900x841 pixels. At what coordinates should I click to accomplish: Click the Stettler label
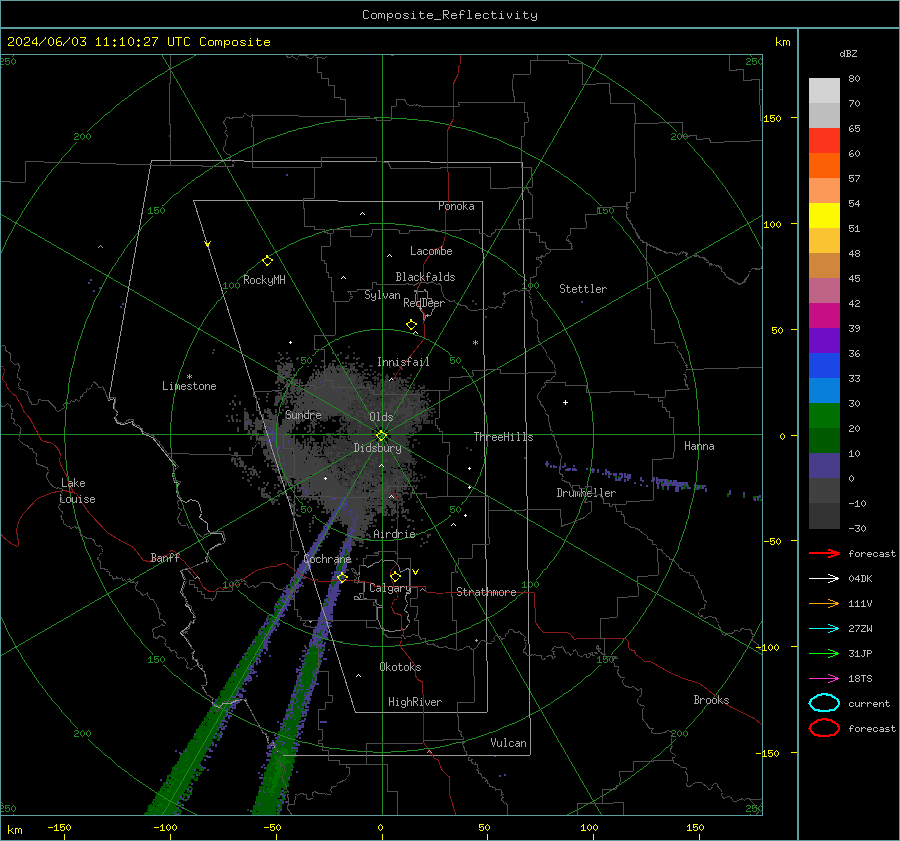[x=583, y=289]
